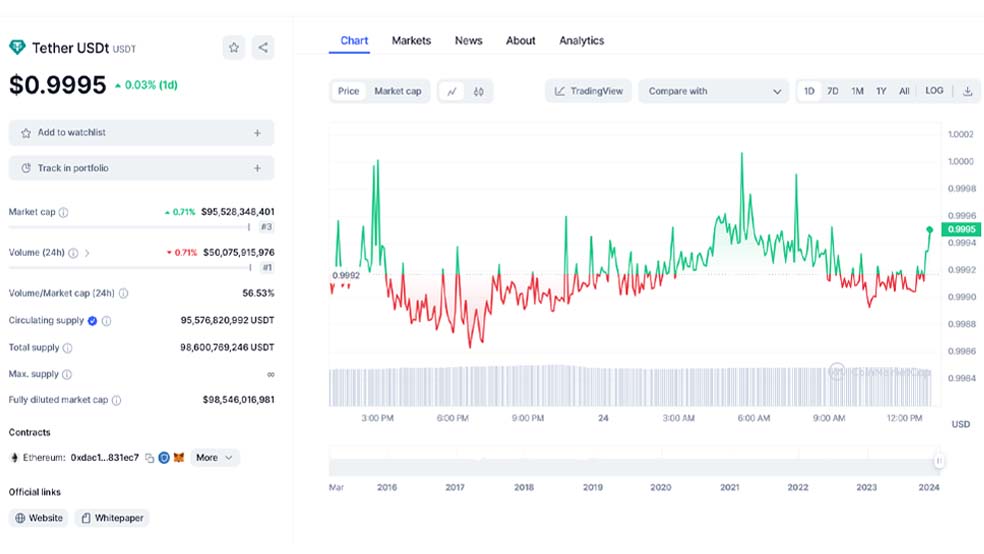This screenshot has height=554, width=984.
Task: Open the Whitepaper link
Action: point(112,518)
